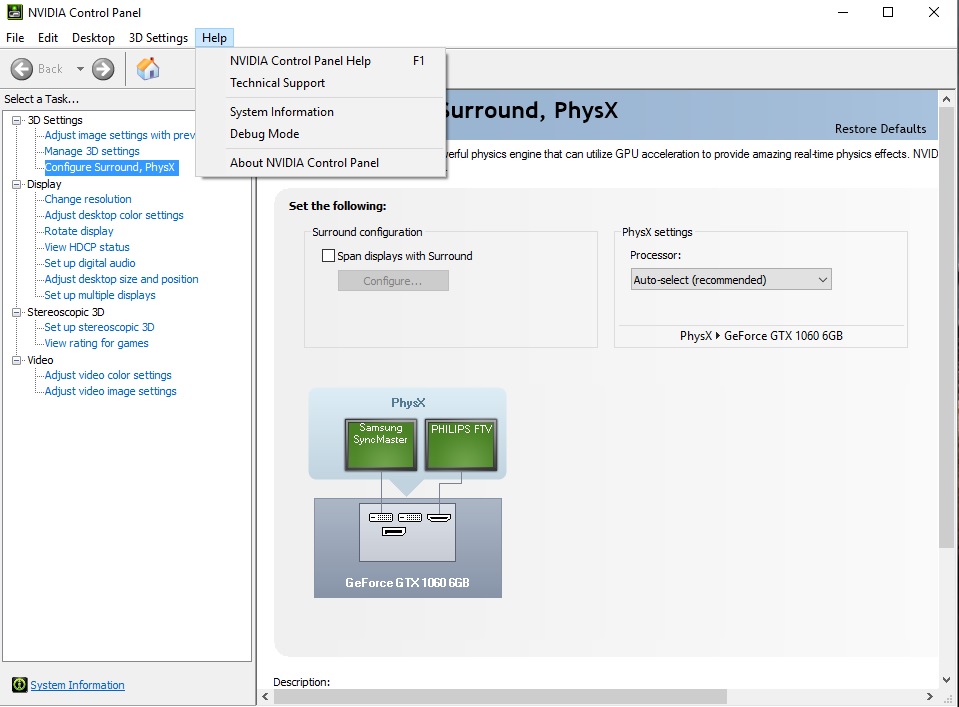The width and height of the screenshot is (959, 707).
Task: Click the PhysX GeForce GTX 1060 6GB label
Action: pyautogui.click(x=761, y=336)
